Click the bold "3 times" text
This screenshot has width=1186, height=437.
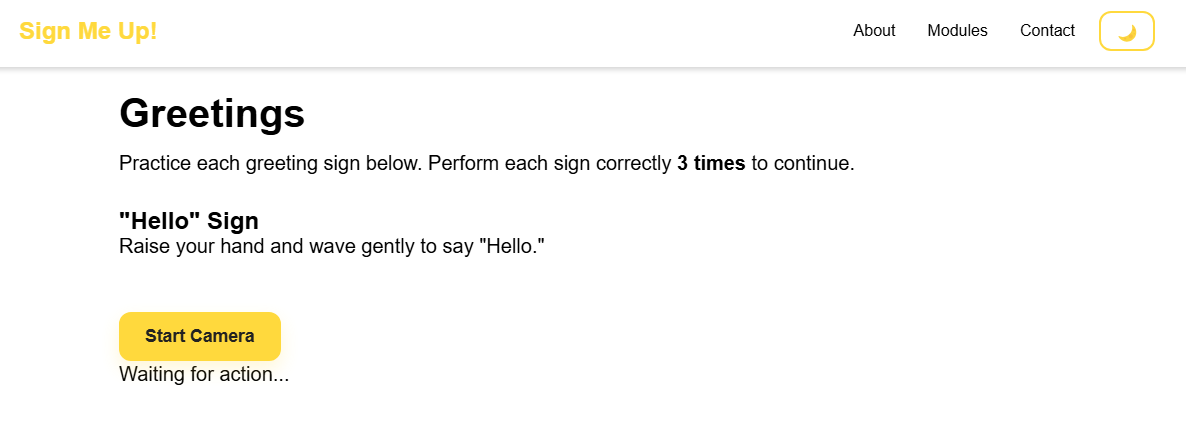tap(711, 163)
